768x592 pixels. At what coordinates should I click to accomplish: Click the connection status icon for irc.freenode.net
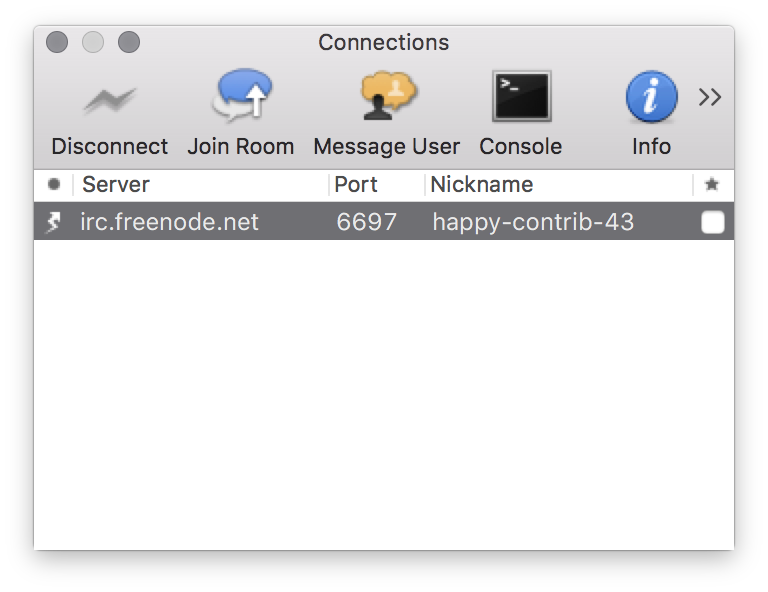[54, 222]
